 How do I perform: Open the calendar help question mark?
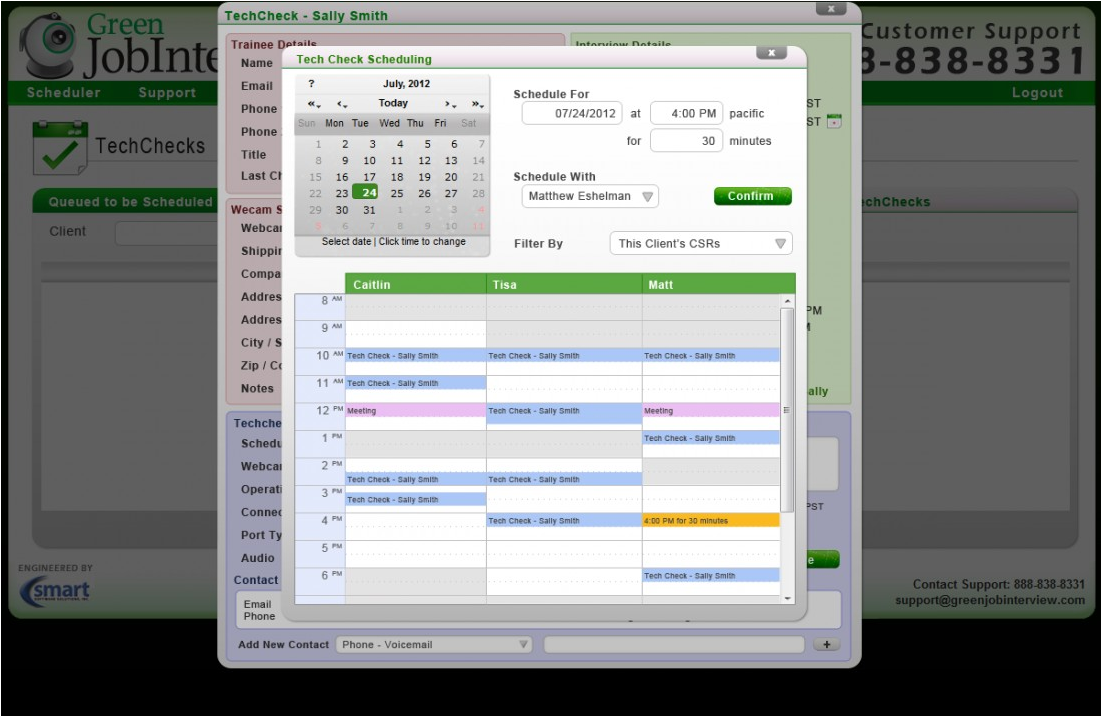(311, 84)
